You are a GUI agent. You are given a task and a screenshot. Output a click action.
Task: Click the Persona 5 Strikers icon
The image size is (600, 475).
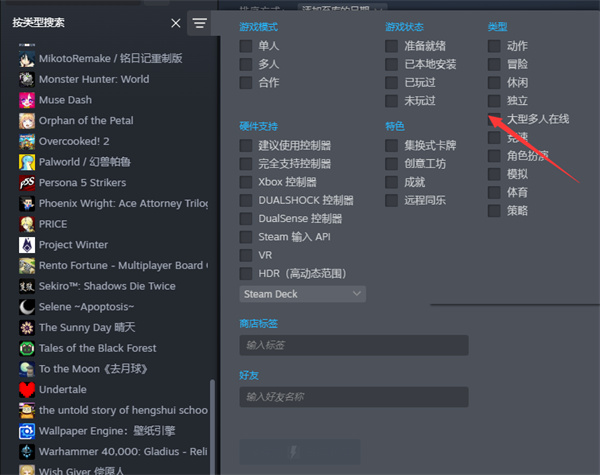point(27,183)
